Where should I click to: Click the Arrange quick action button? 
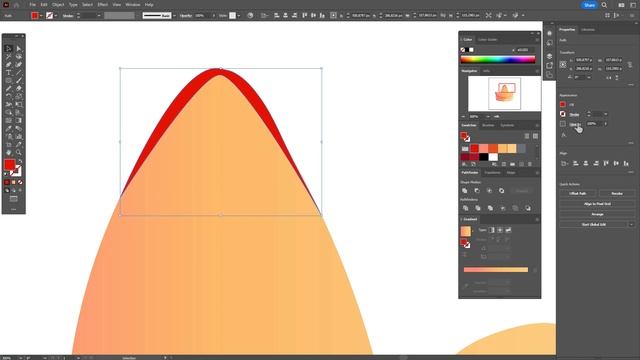click(597, 214)
